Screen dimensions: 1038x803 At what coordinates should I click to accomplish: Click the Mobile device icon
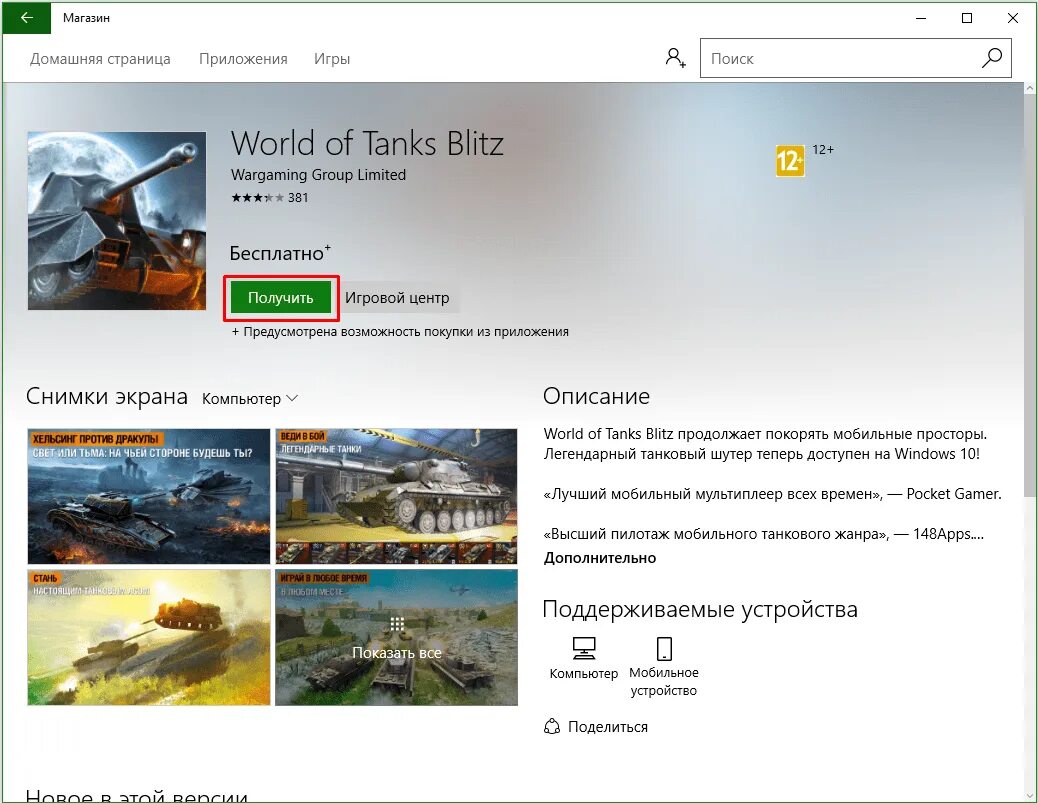664,649
